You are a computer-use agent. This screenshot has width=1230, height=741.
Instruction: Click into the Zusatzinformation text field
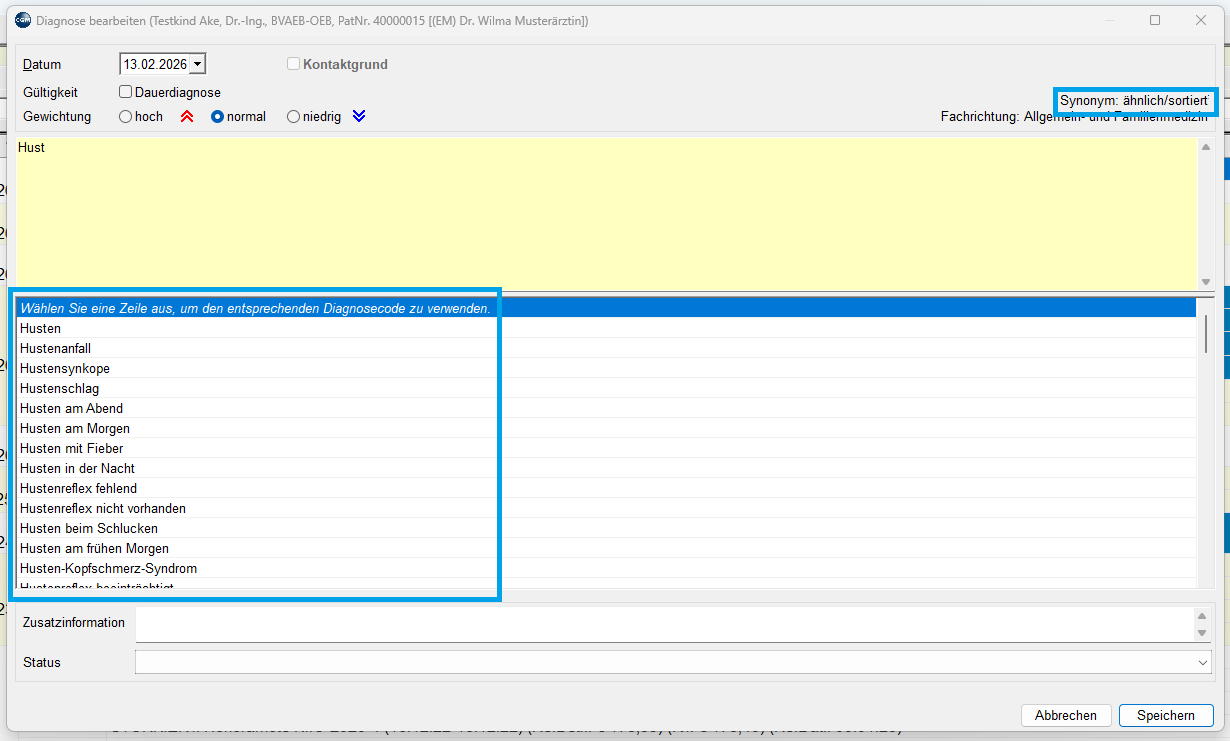[660, 623]
